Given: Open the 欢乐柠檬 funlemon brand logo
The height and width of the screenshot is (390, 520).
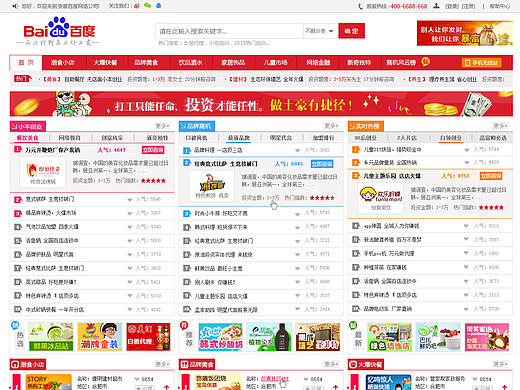Looking at the screenshot, I should pyautogui.click(x=381, y=198).
